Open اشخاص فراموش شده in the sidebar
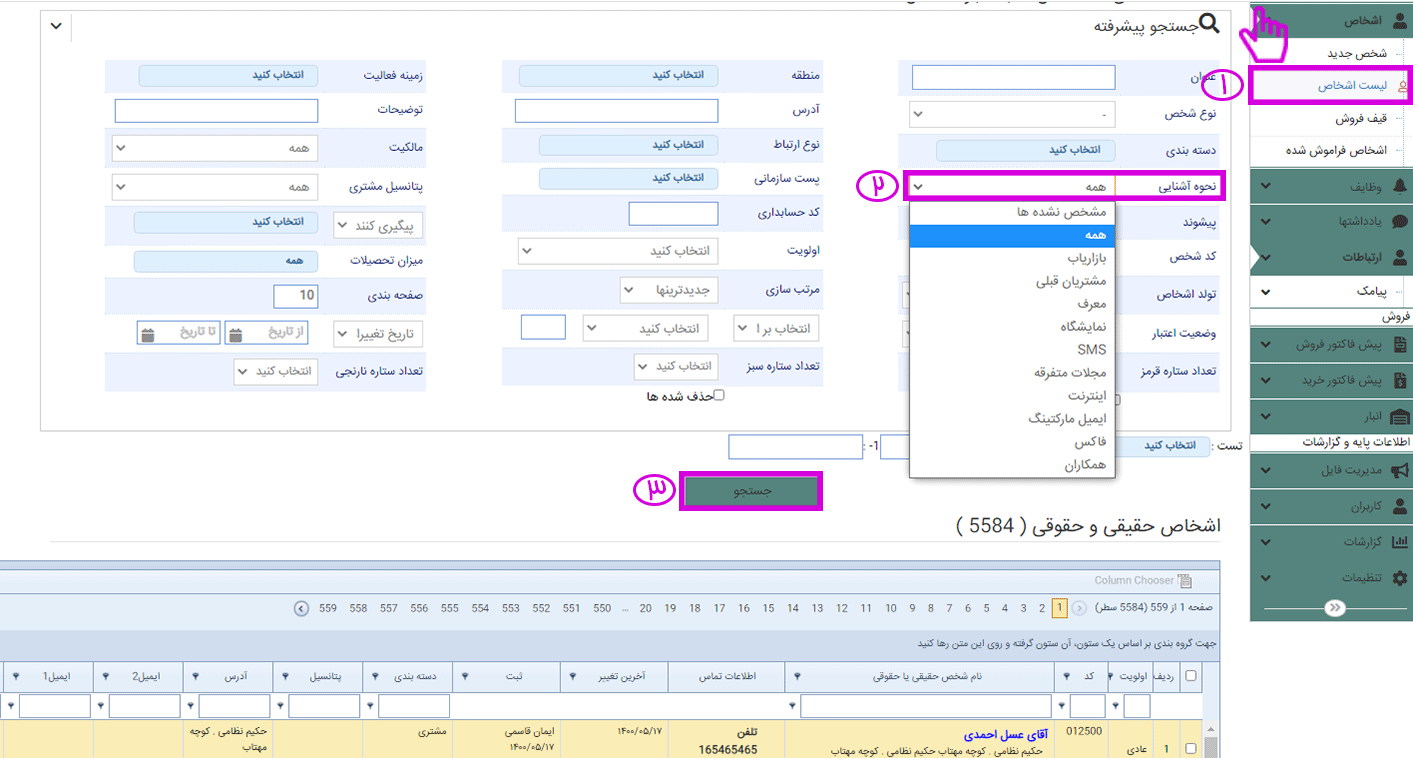This screenshot has height=758, width=1413. point(1336,150)
